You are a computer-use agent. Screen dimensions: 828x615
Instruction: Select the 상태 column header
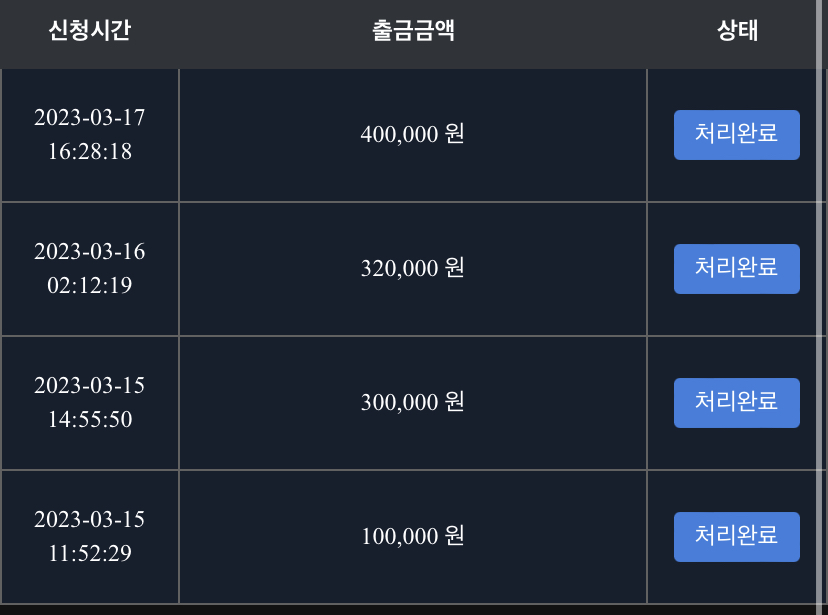click(737, 30)
